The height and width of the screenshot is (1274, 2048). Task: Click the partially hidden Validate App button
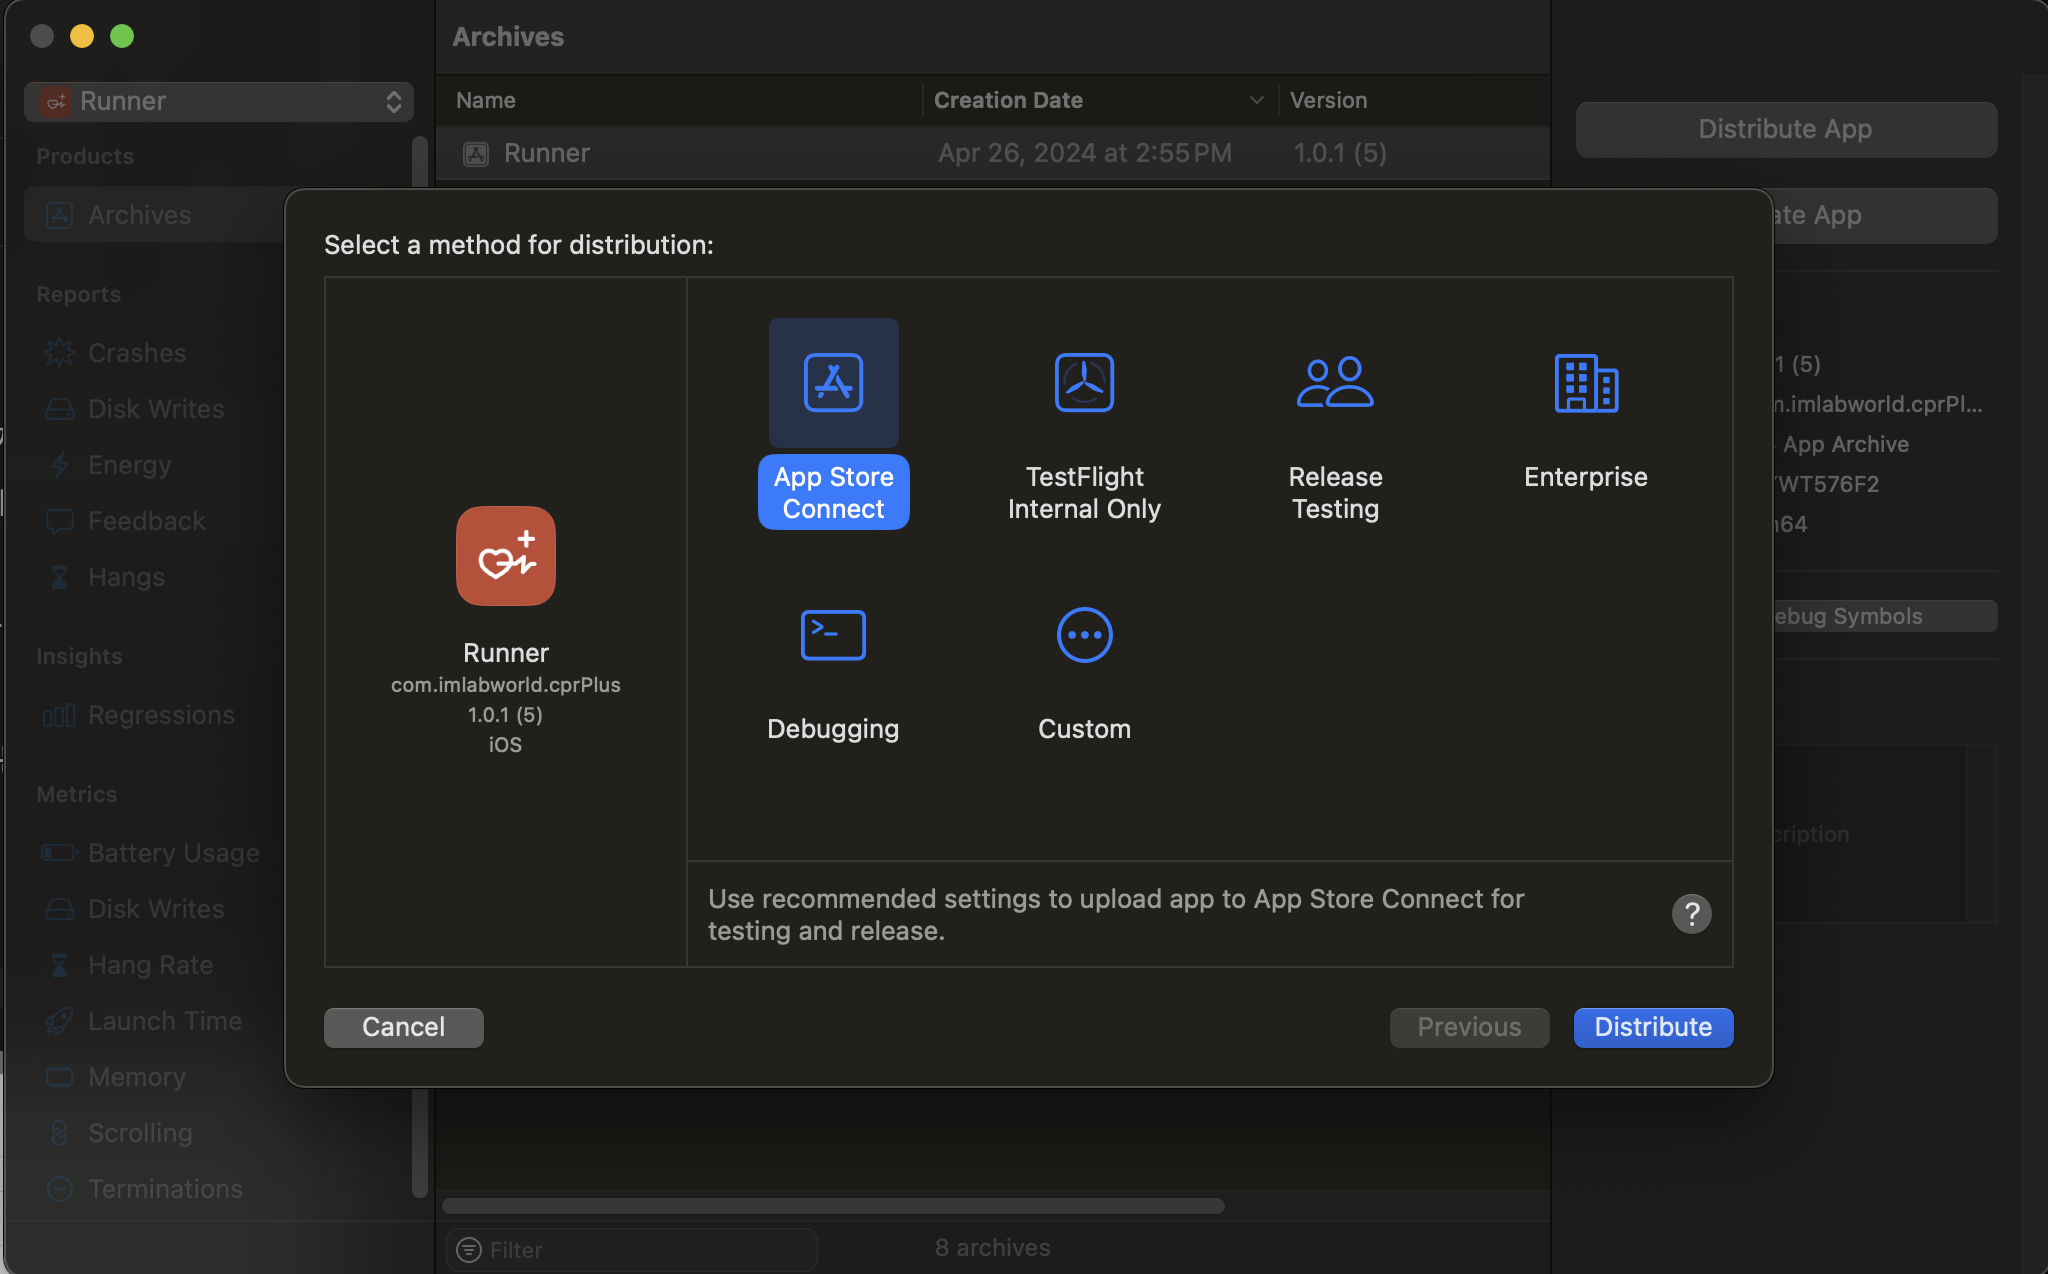click(1885, 215)
